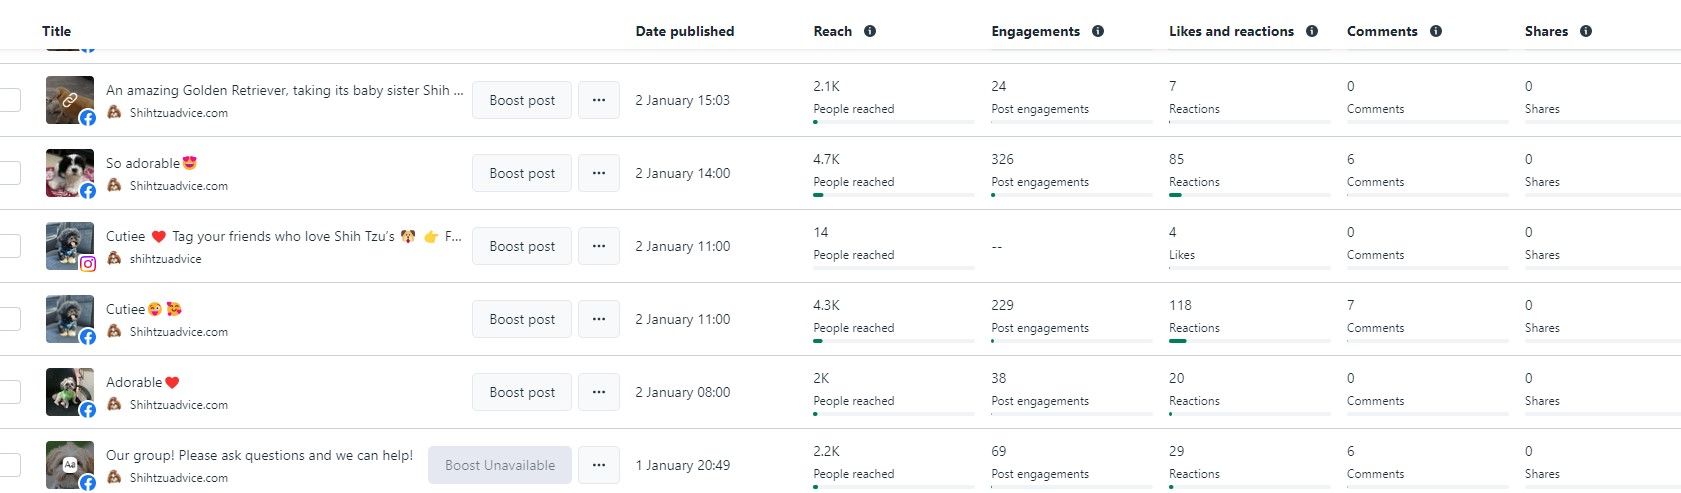Screen dimensions: 1681x493
Task: Boost the So adorable post
Action: 522,173
